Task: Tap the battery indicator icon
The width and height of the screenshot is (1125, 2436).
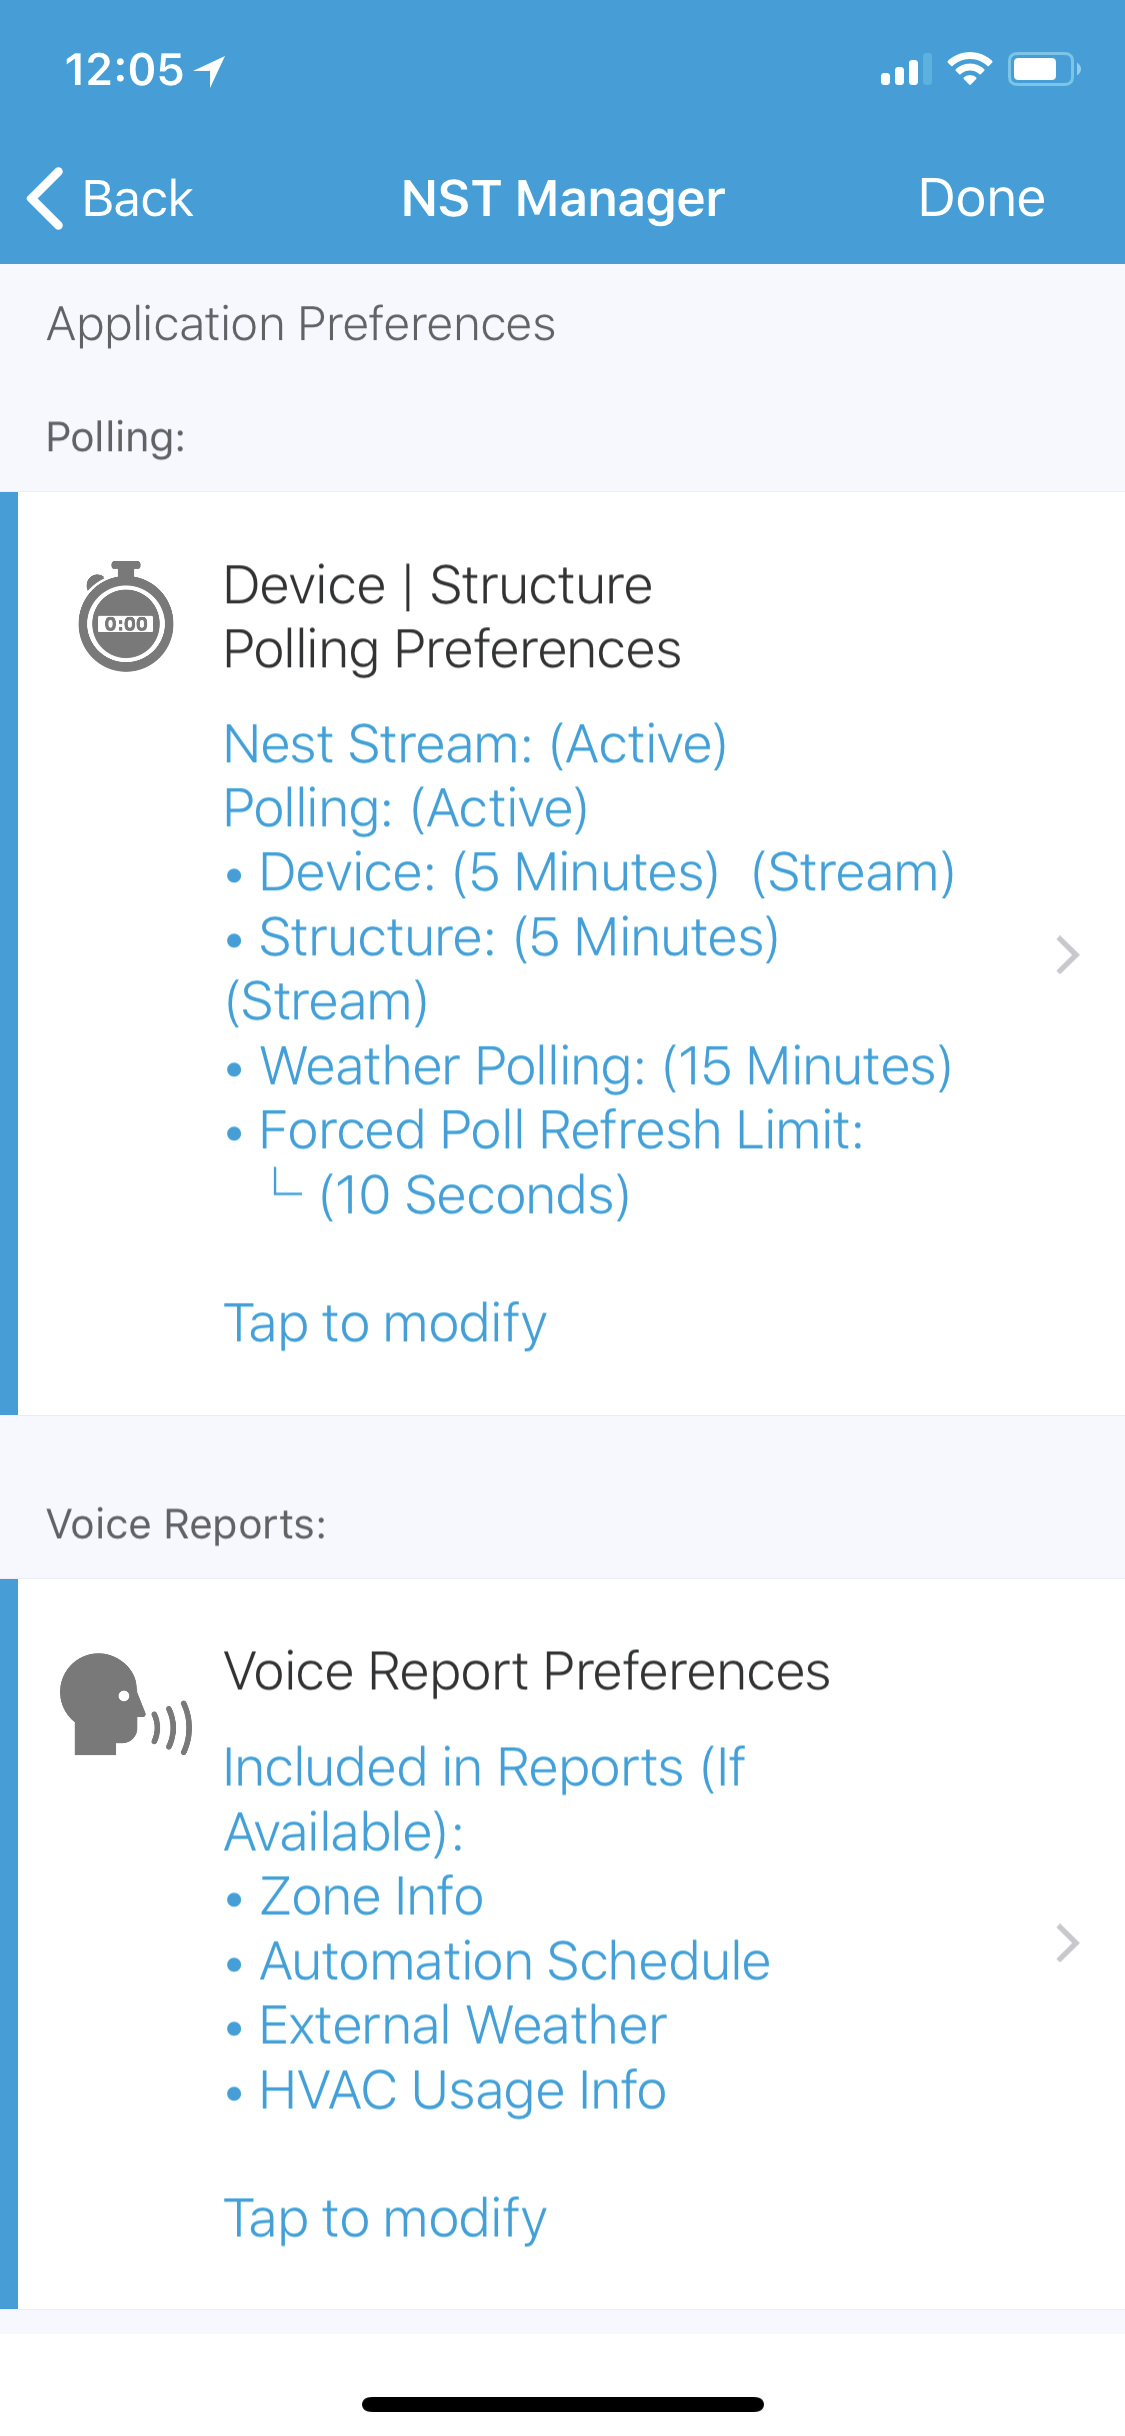Action: pyautogui.click(x=1044, y=69)
